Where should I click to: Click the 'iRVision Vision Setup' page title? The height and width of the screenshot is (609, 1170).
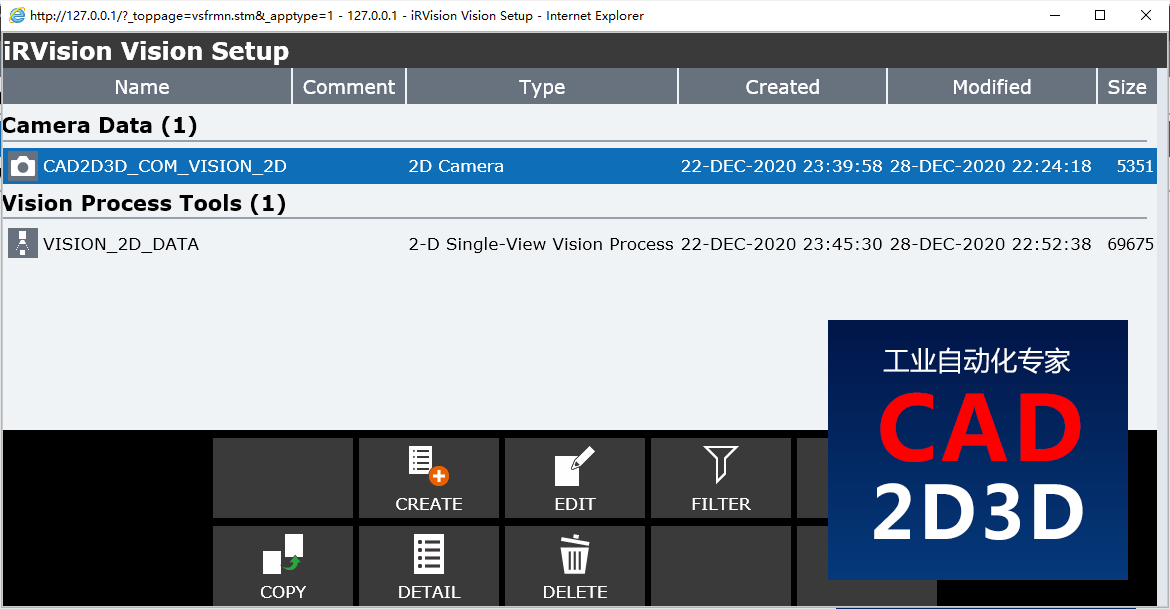pos(146,51)
